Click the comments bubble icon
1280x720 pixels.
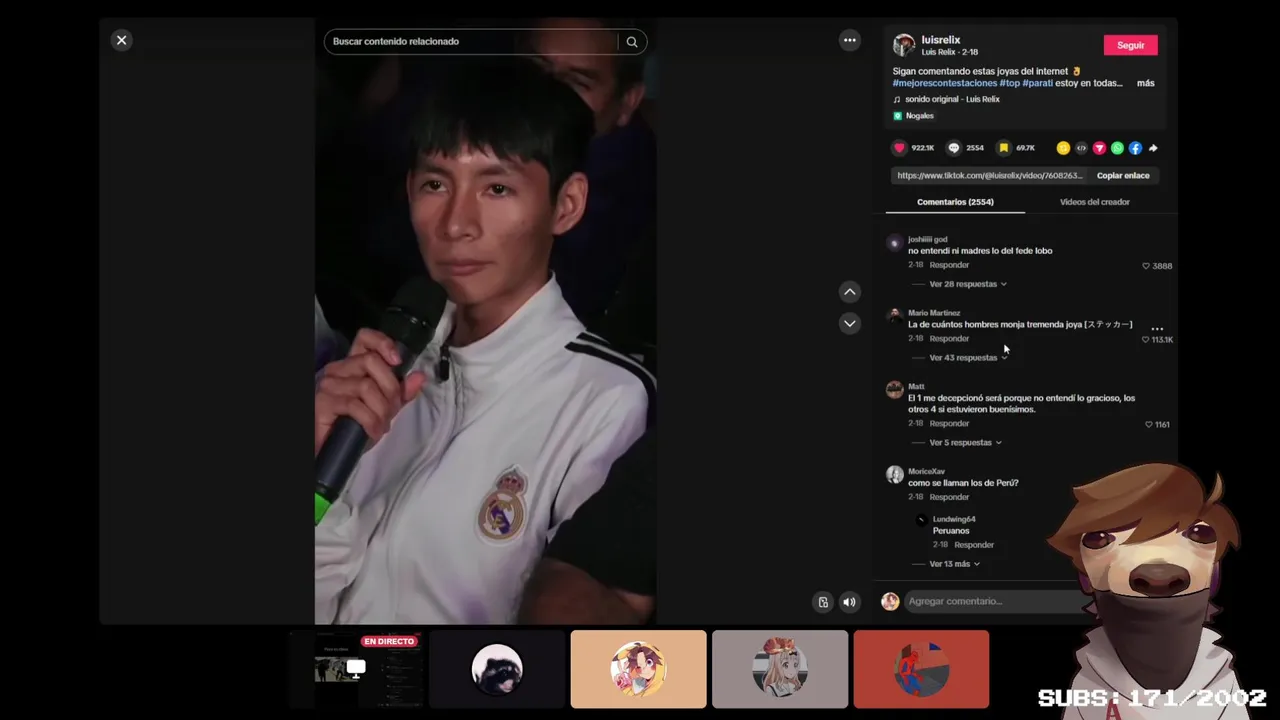coord(954,148)
